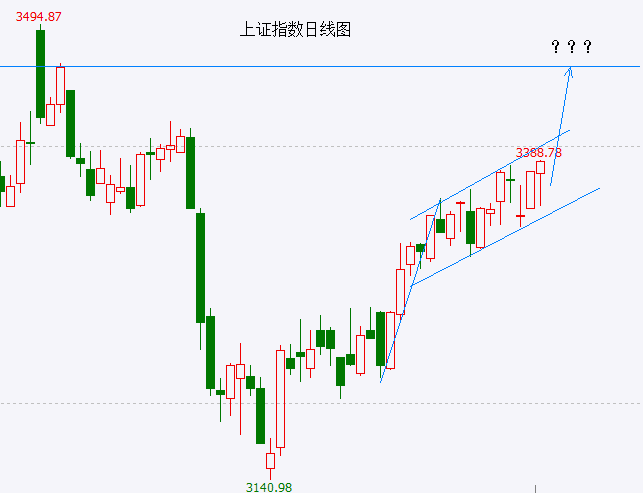Screen dimensions: 643x493
Task: Click the green doji candle near channel top
Action: tap(511, 180)
